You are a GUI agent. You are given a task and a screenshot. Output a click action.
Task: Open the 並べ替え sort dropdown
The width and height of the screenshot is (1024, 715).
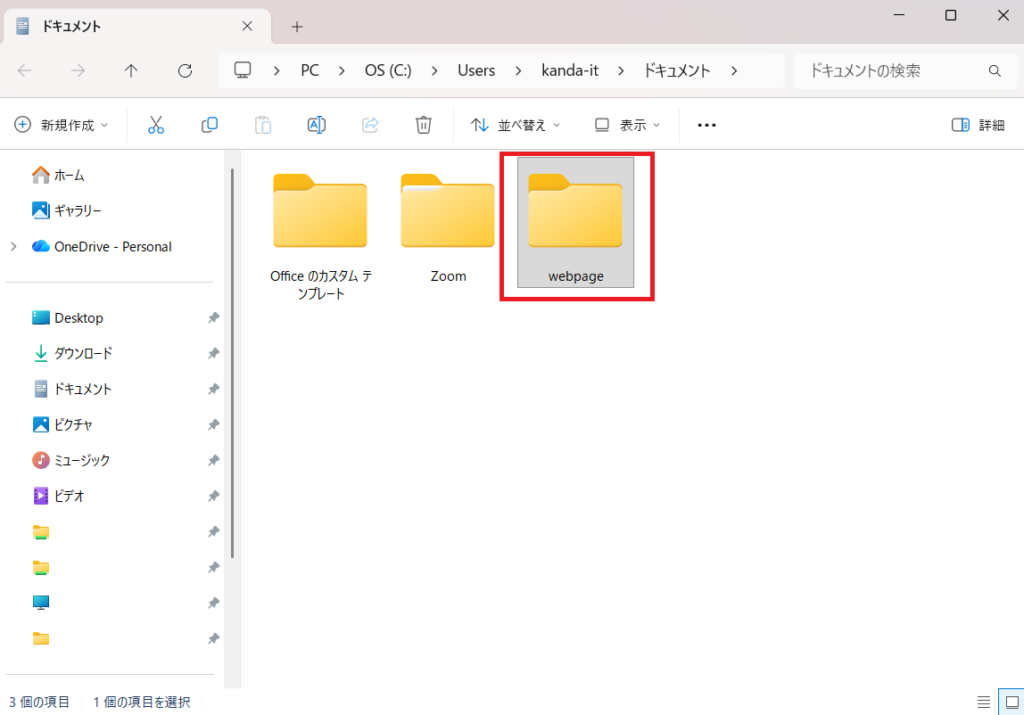(516, 125)
